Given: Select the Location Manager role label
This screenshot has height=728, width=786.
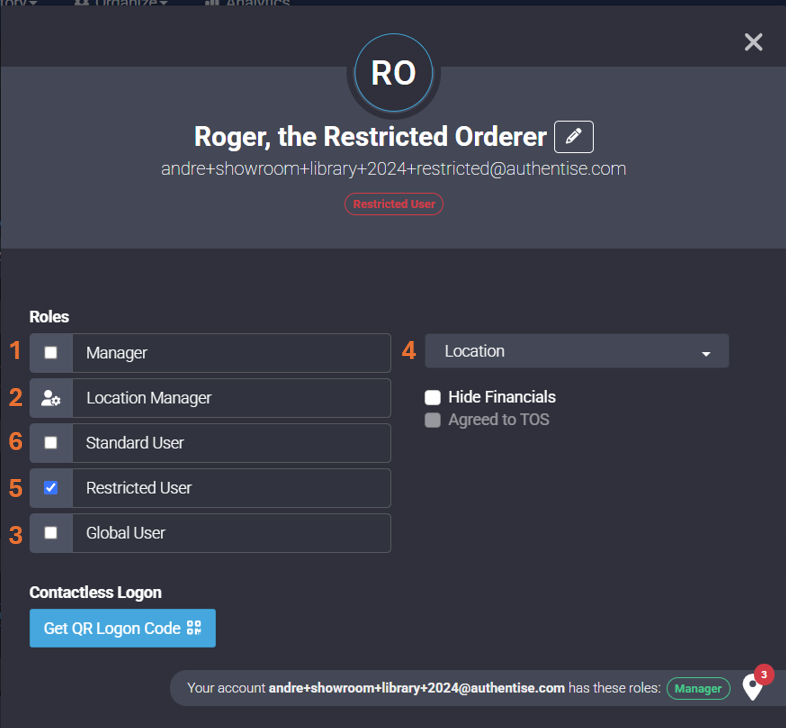Looking at the screenshot, I should coord(231,398).
